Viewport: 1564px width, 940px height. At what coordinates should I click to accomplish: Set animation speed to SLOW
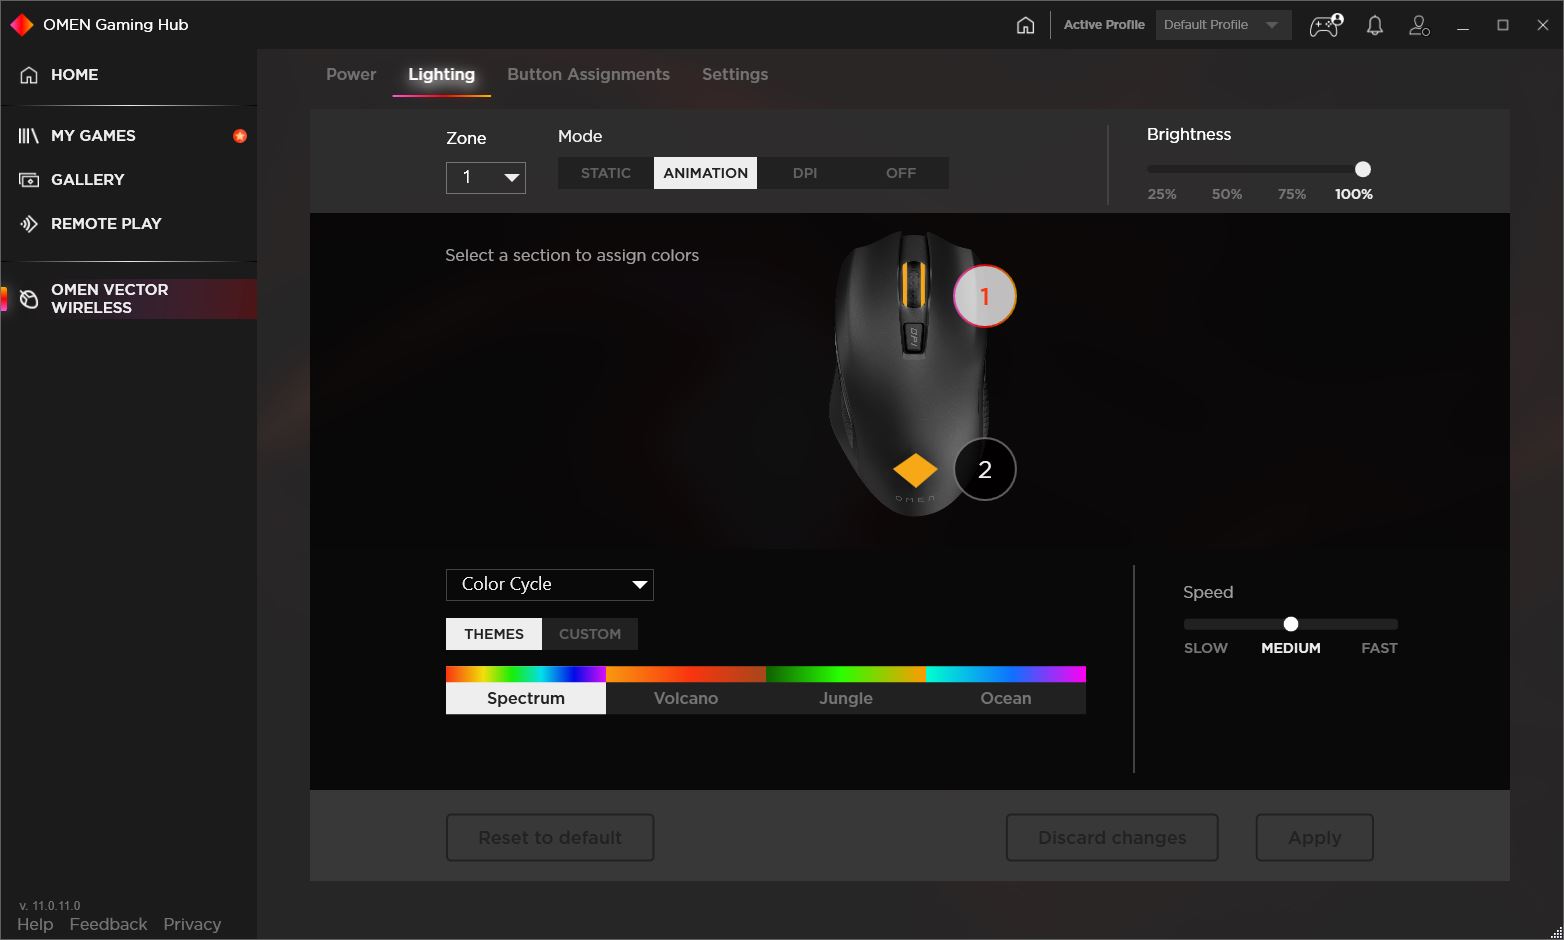click(1206, 648)
